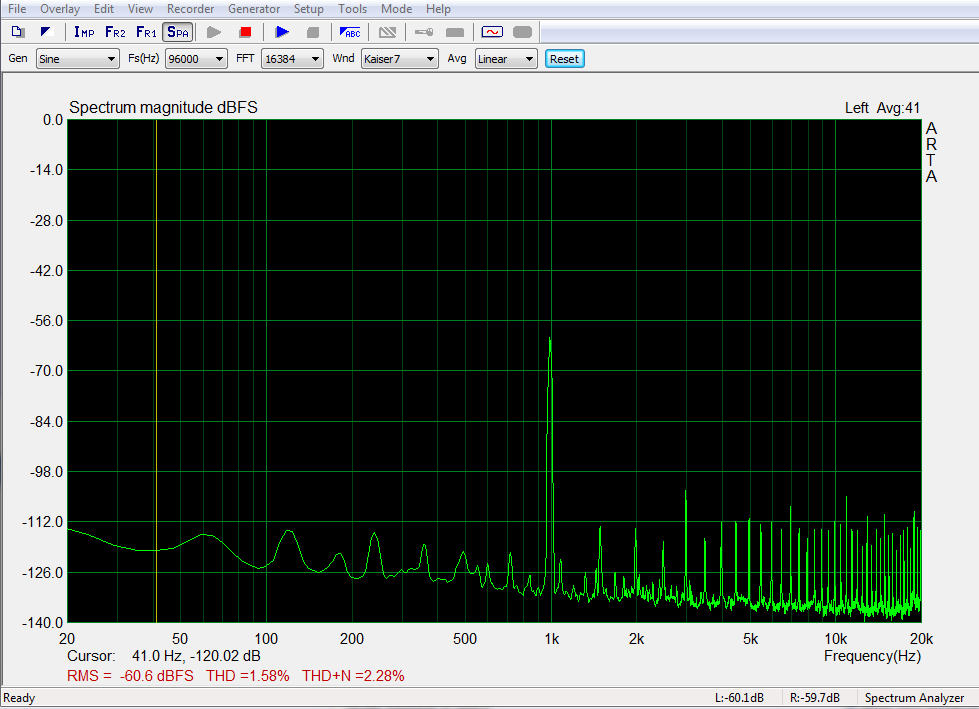
Task: Click the ABC text overlay icon
Action: pos(350,32)
